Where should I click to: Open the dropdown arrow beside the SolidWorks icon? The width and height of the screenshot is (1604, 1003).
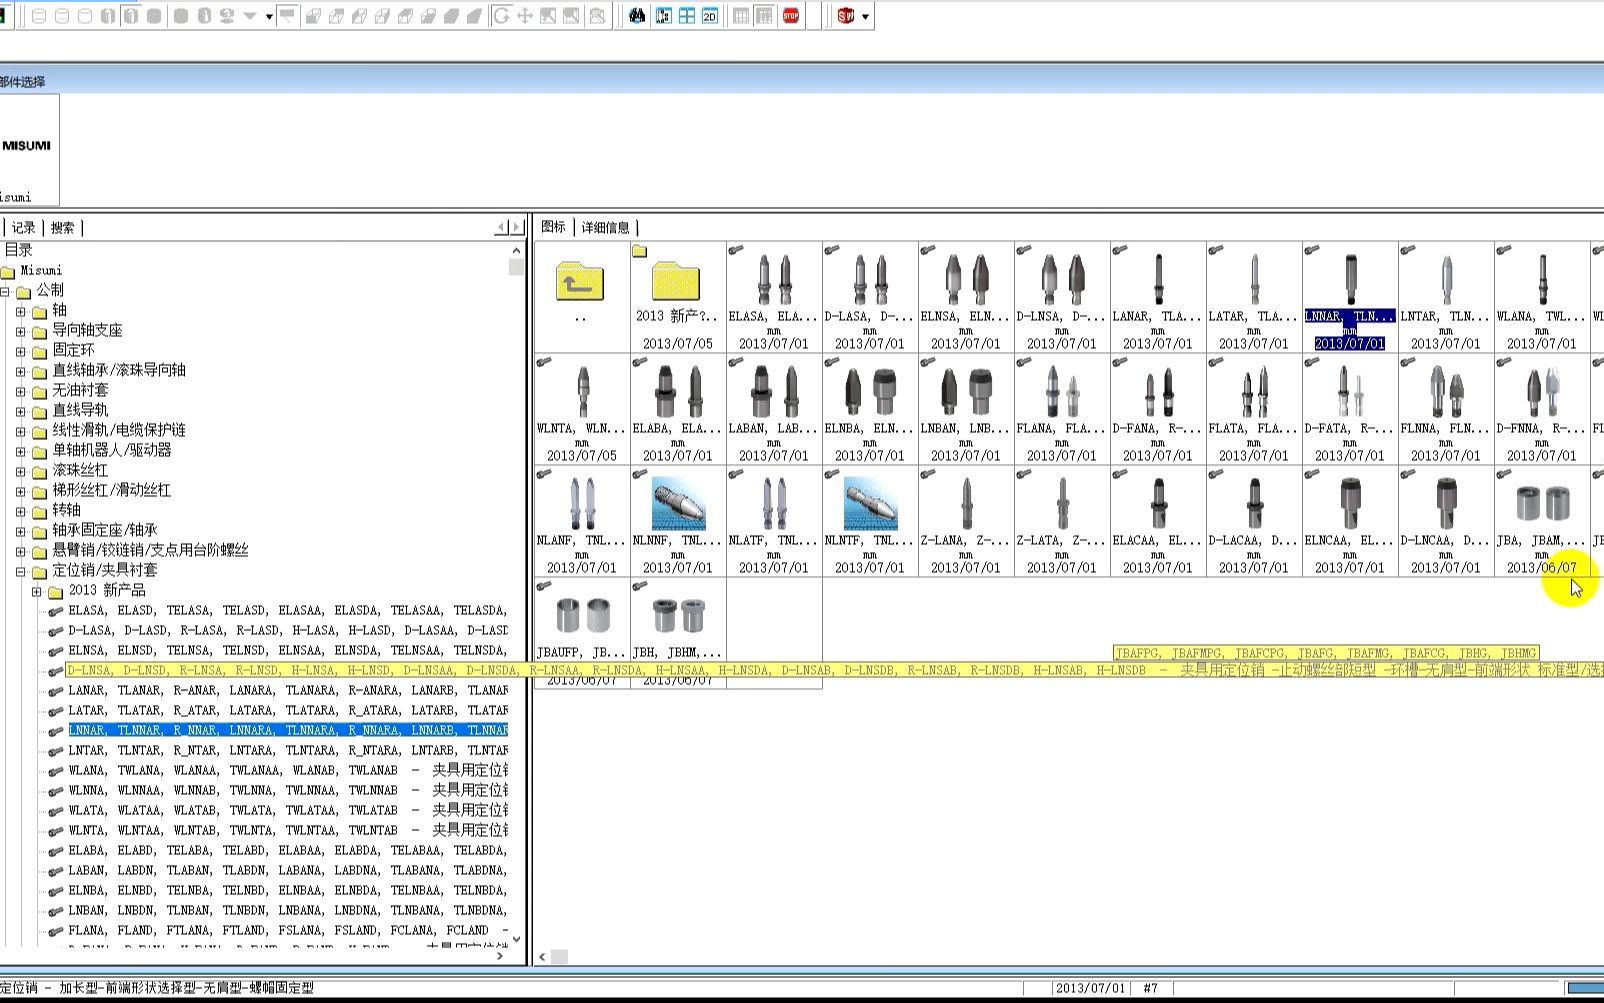coord(866,15)
